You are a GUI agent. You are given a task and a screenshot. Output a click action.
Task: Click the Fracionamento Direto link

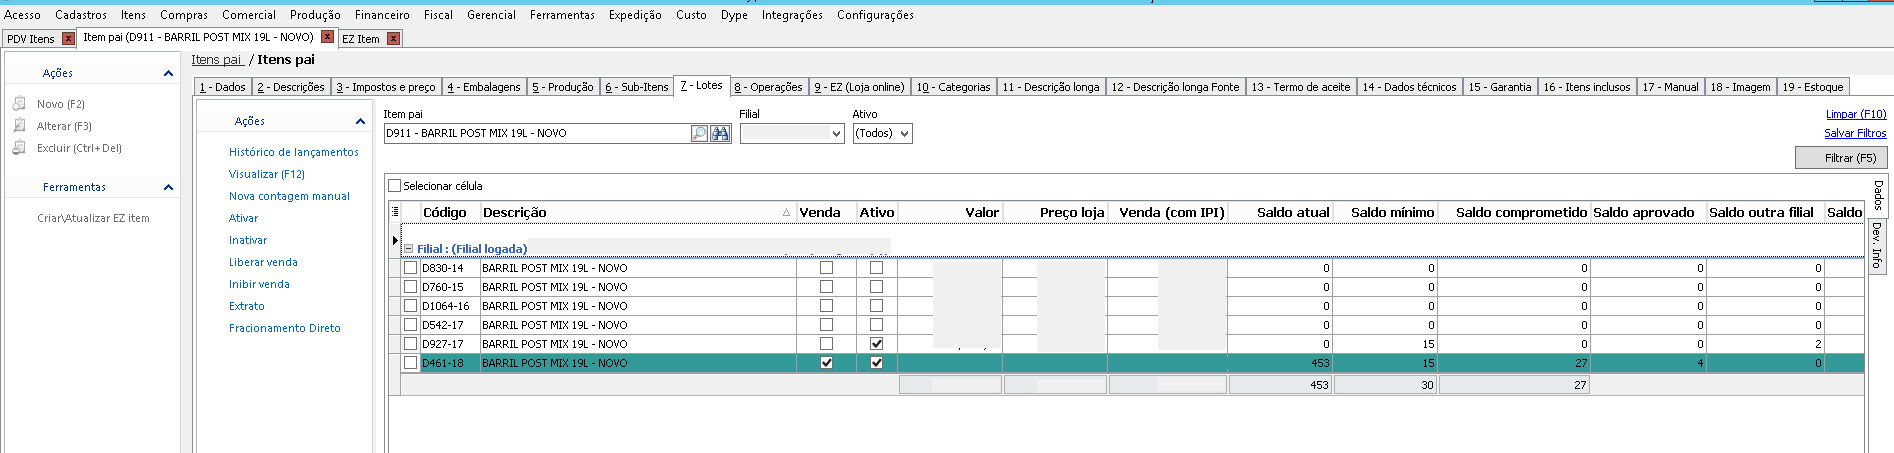[x=285, y=328]
